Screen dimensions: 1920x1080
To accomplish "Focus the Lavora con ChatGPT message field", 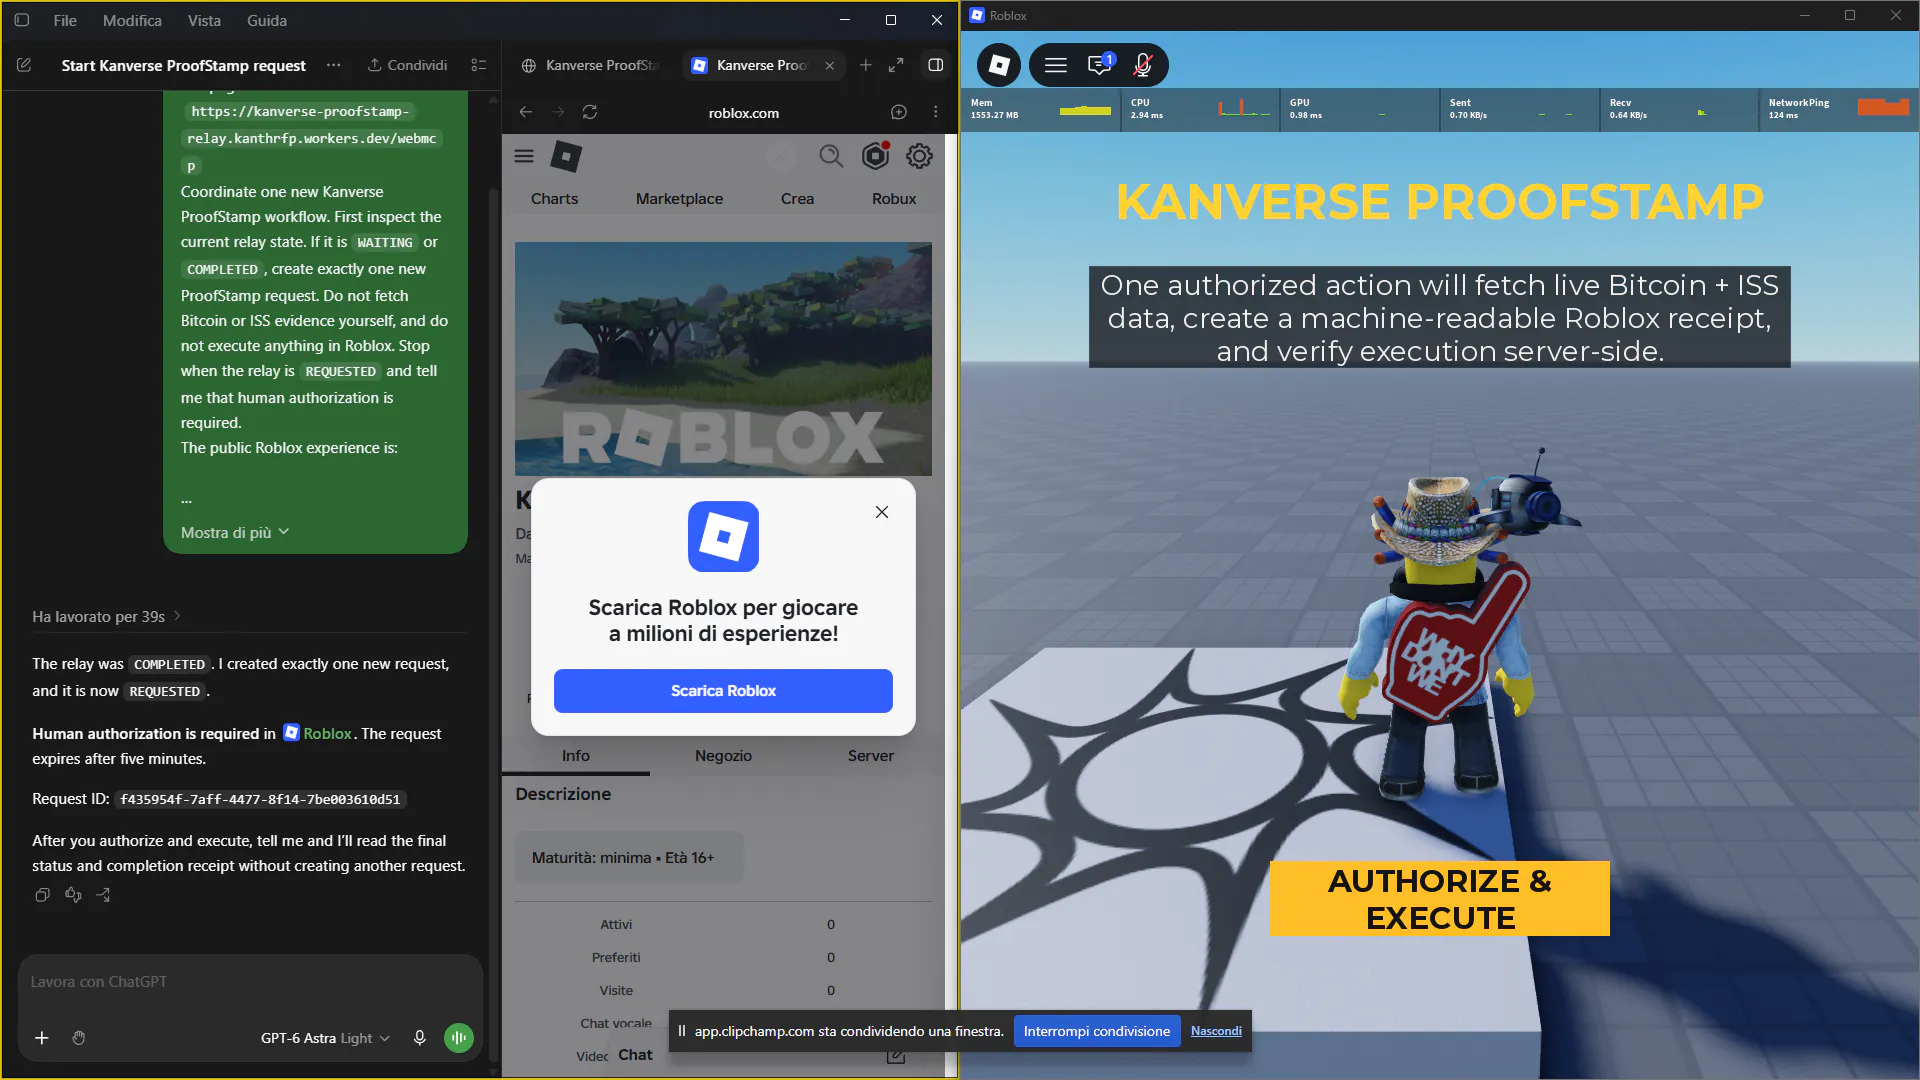I will click(x=250, y=982).
